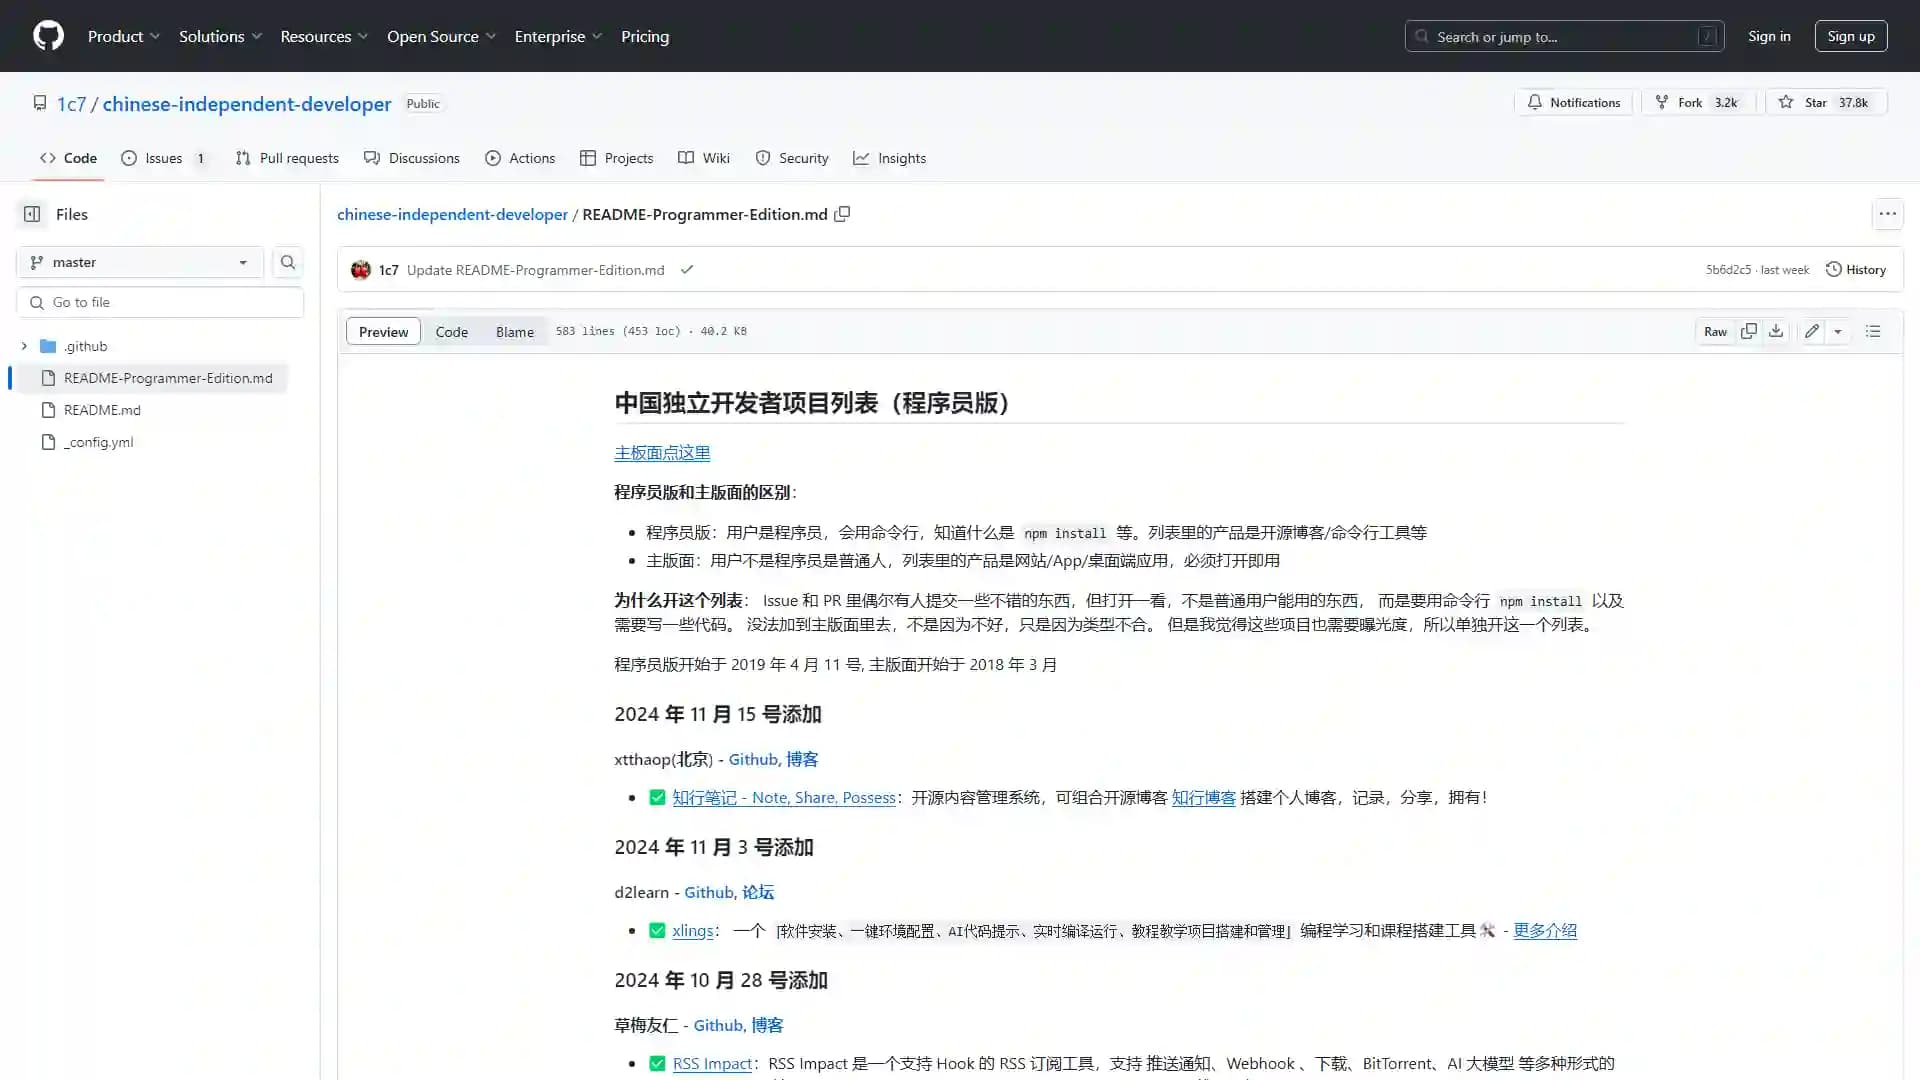The width and height of the screenshot is (1920, 1080).
Task: Click the download file icon in toolbar
Action: (x=1776, y=331)
